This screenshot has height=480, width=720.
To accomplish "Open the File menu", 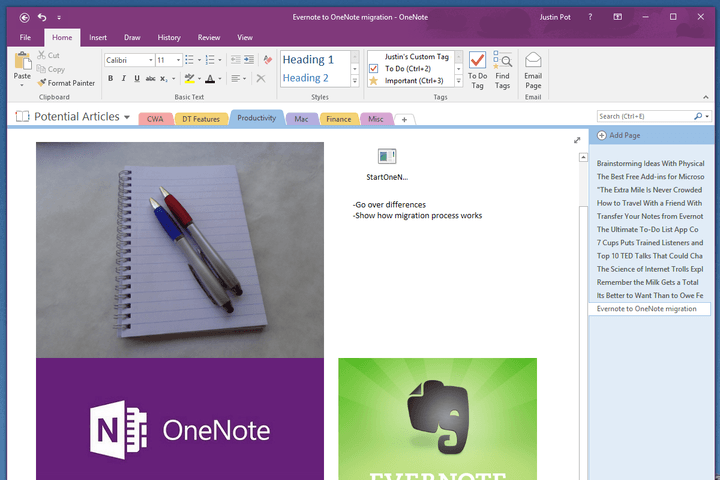I will [25, 38].
